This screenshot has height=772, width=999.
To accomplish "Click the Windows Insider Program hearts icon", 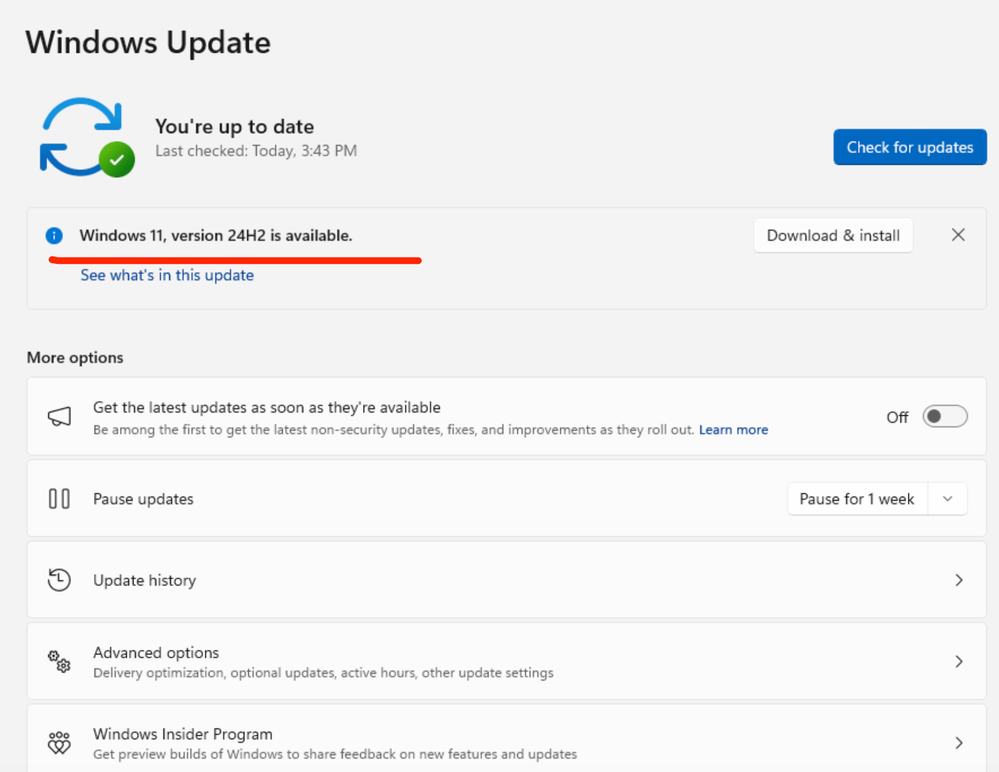I will pos(59,743).
